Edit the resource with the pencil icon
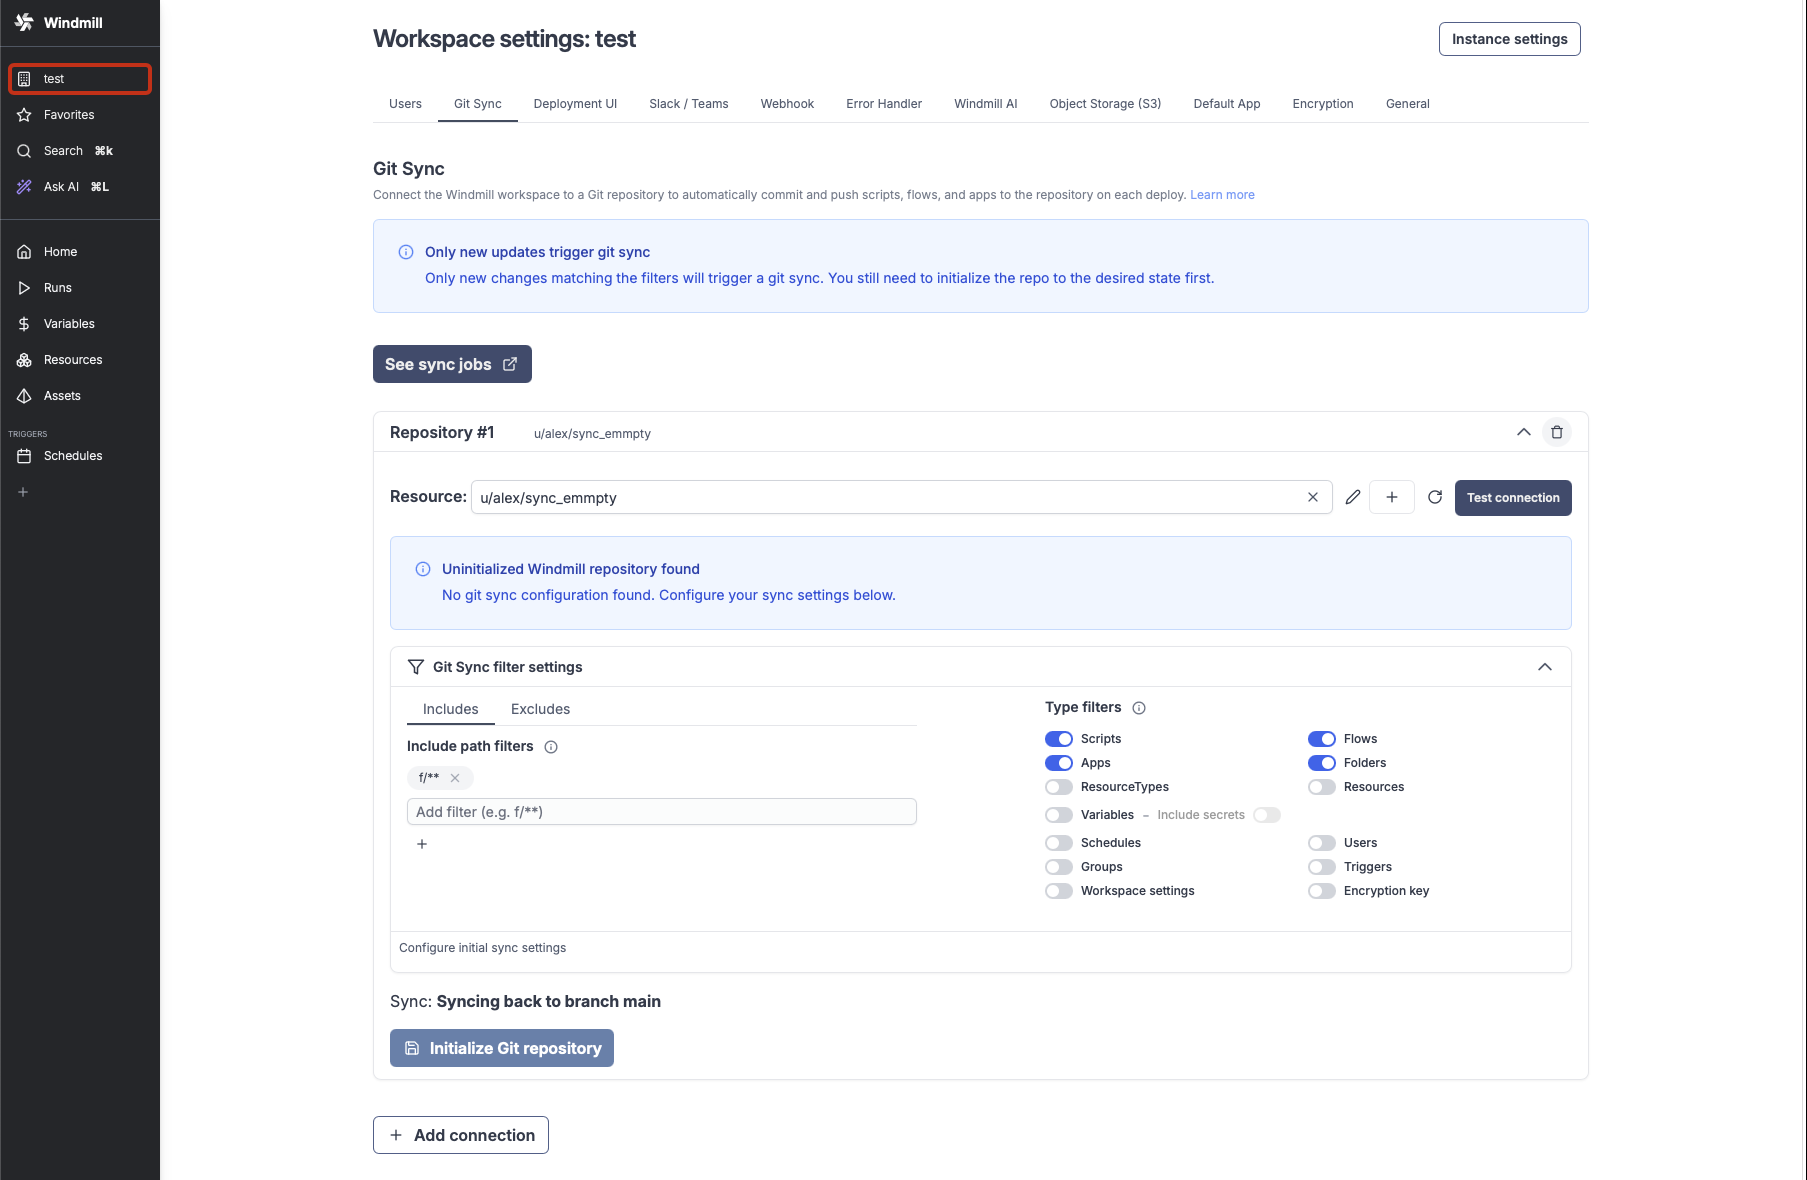 1353,497
